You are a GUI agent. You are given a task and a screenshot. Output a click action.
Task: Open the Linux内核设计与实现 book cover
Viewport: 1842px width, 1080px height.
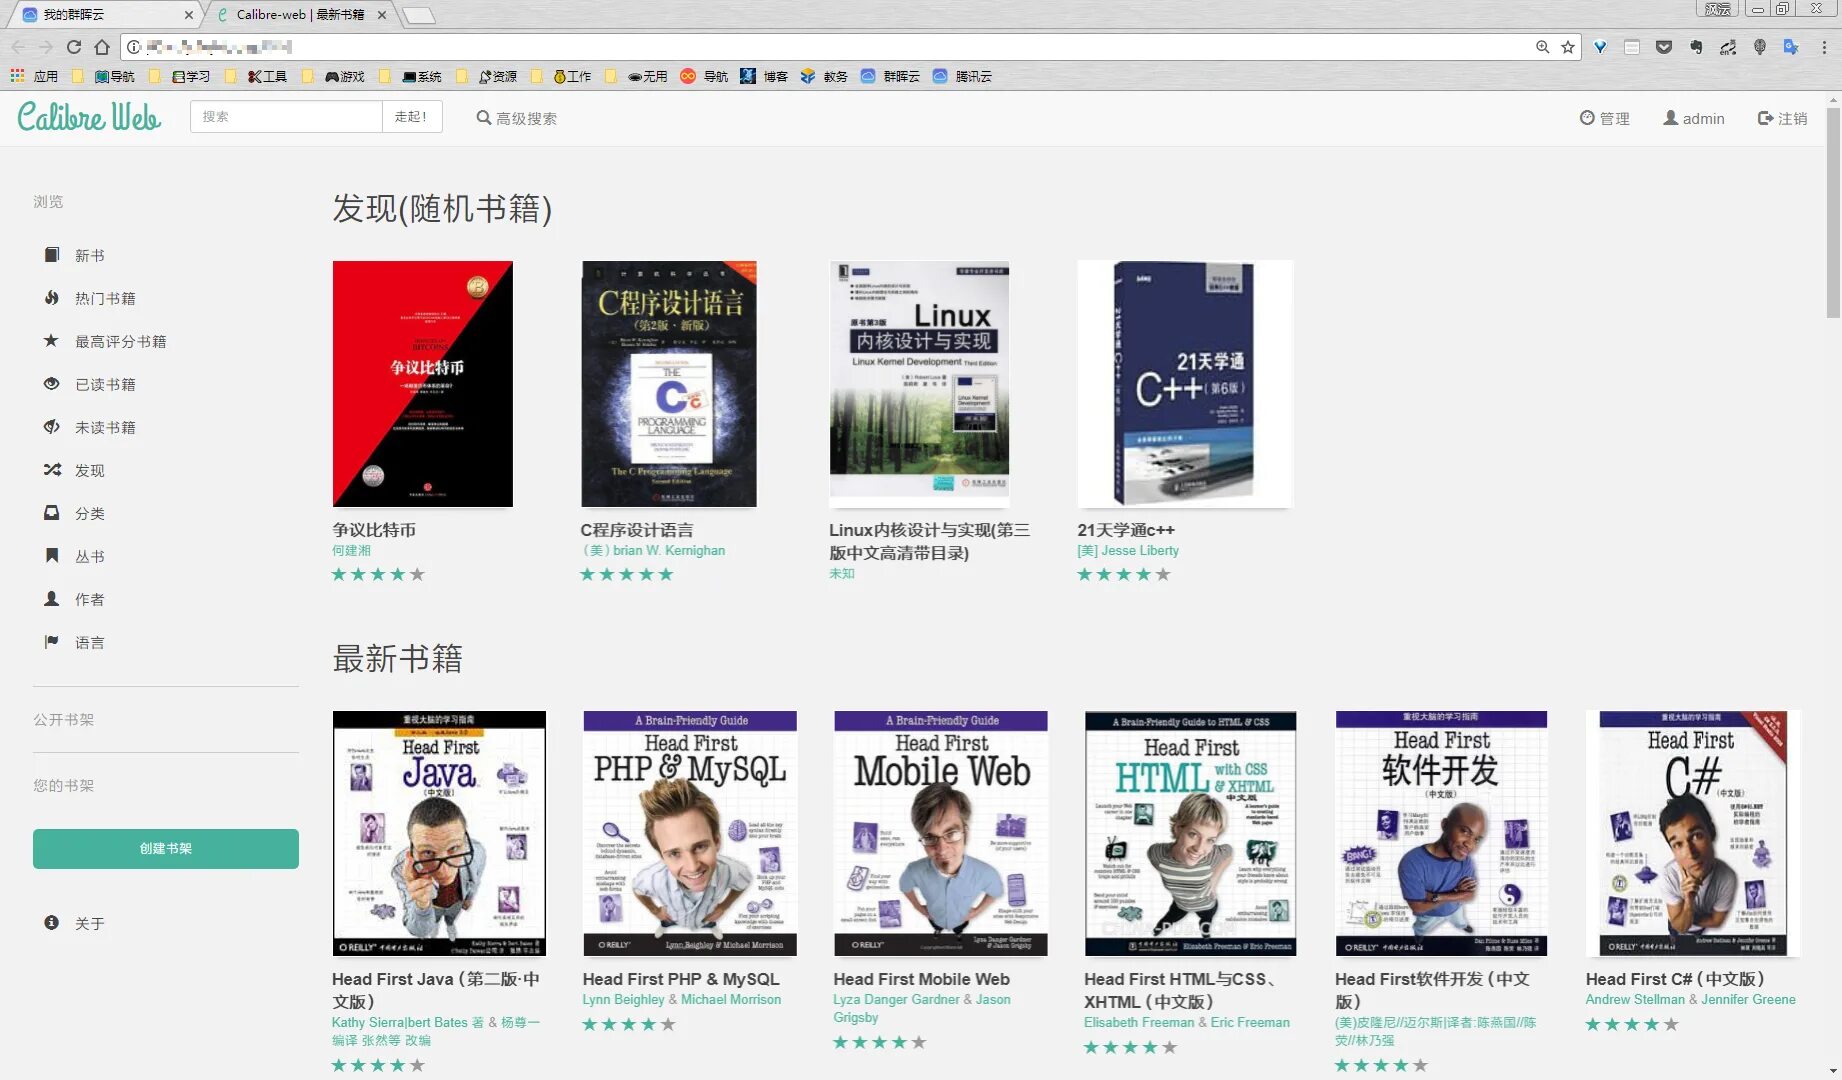tap(919, 384)
